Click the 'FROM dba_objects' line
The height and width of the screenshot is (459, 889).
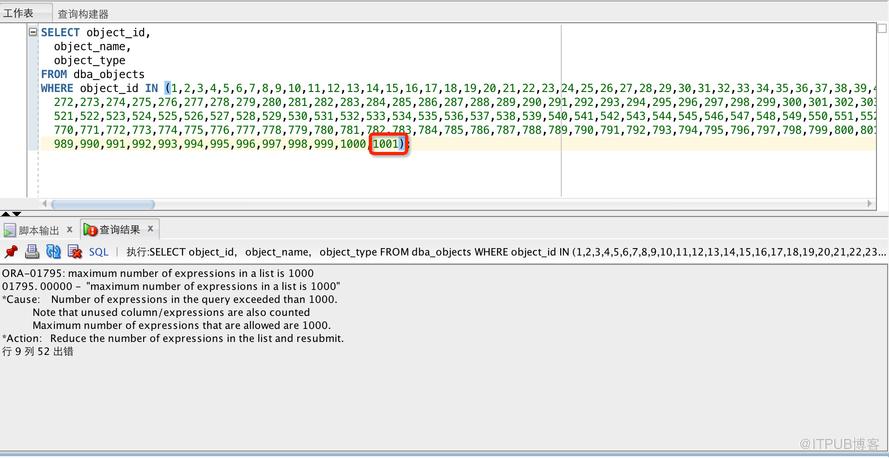pos(92,74)
